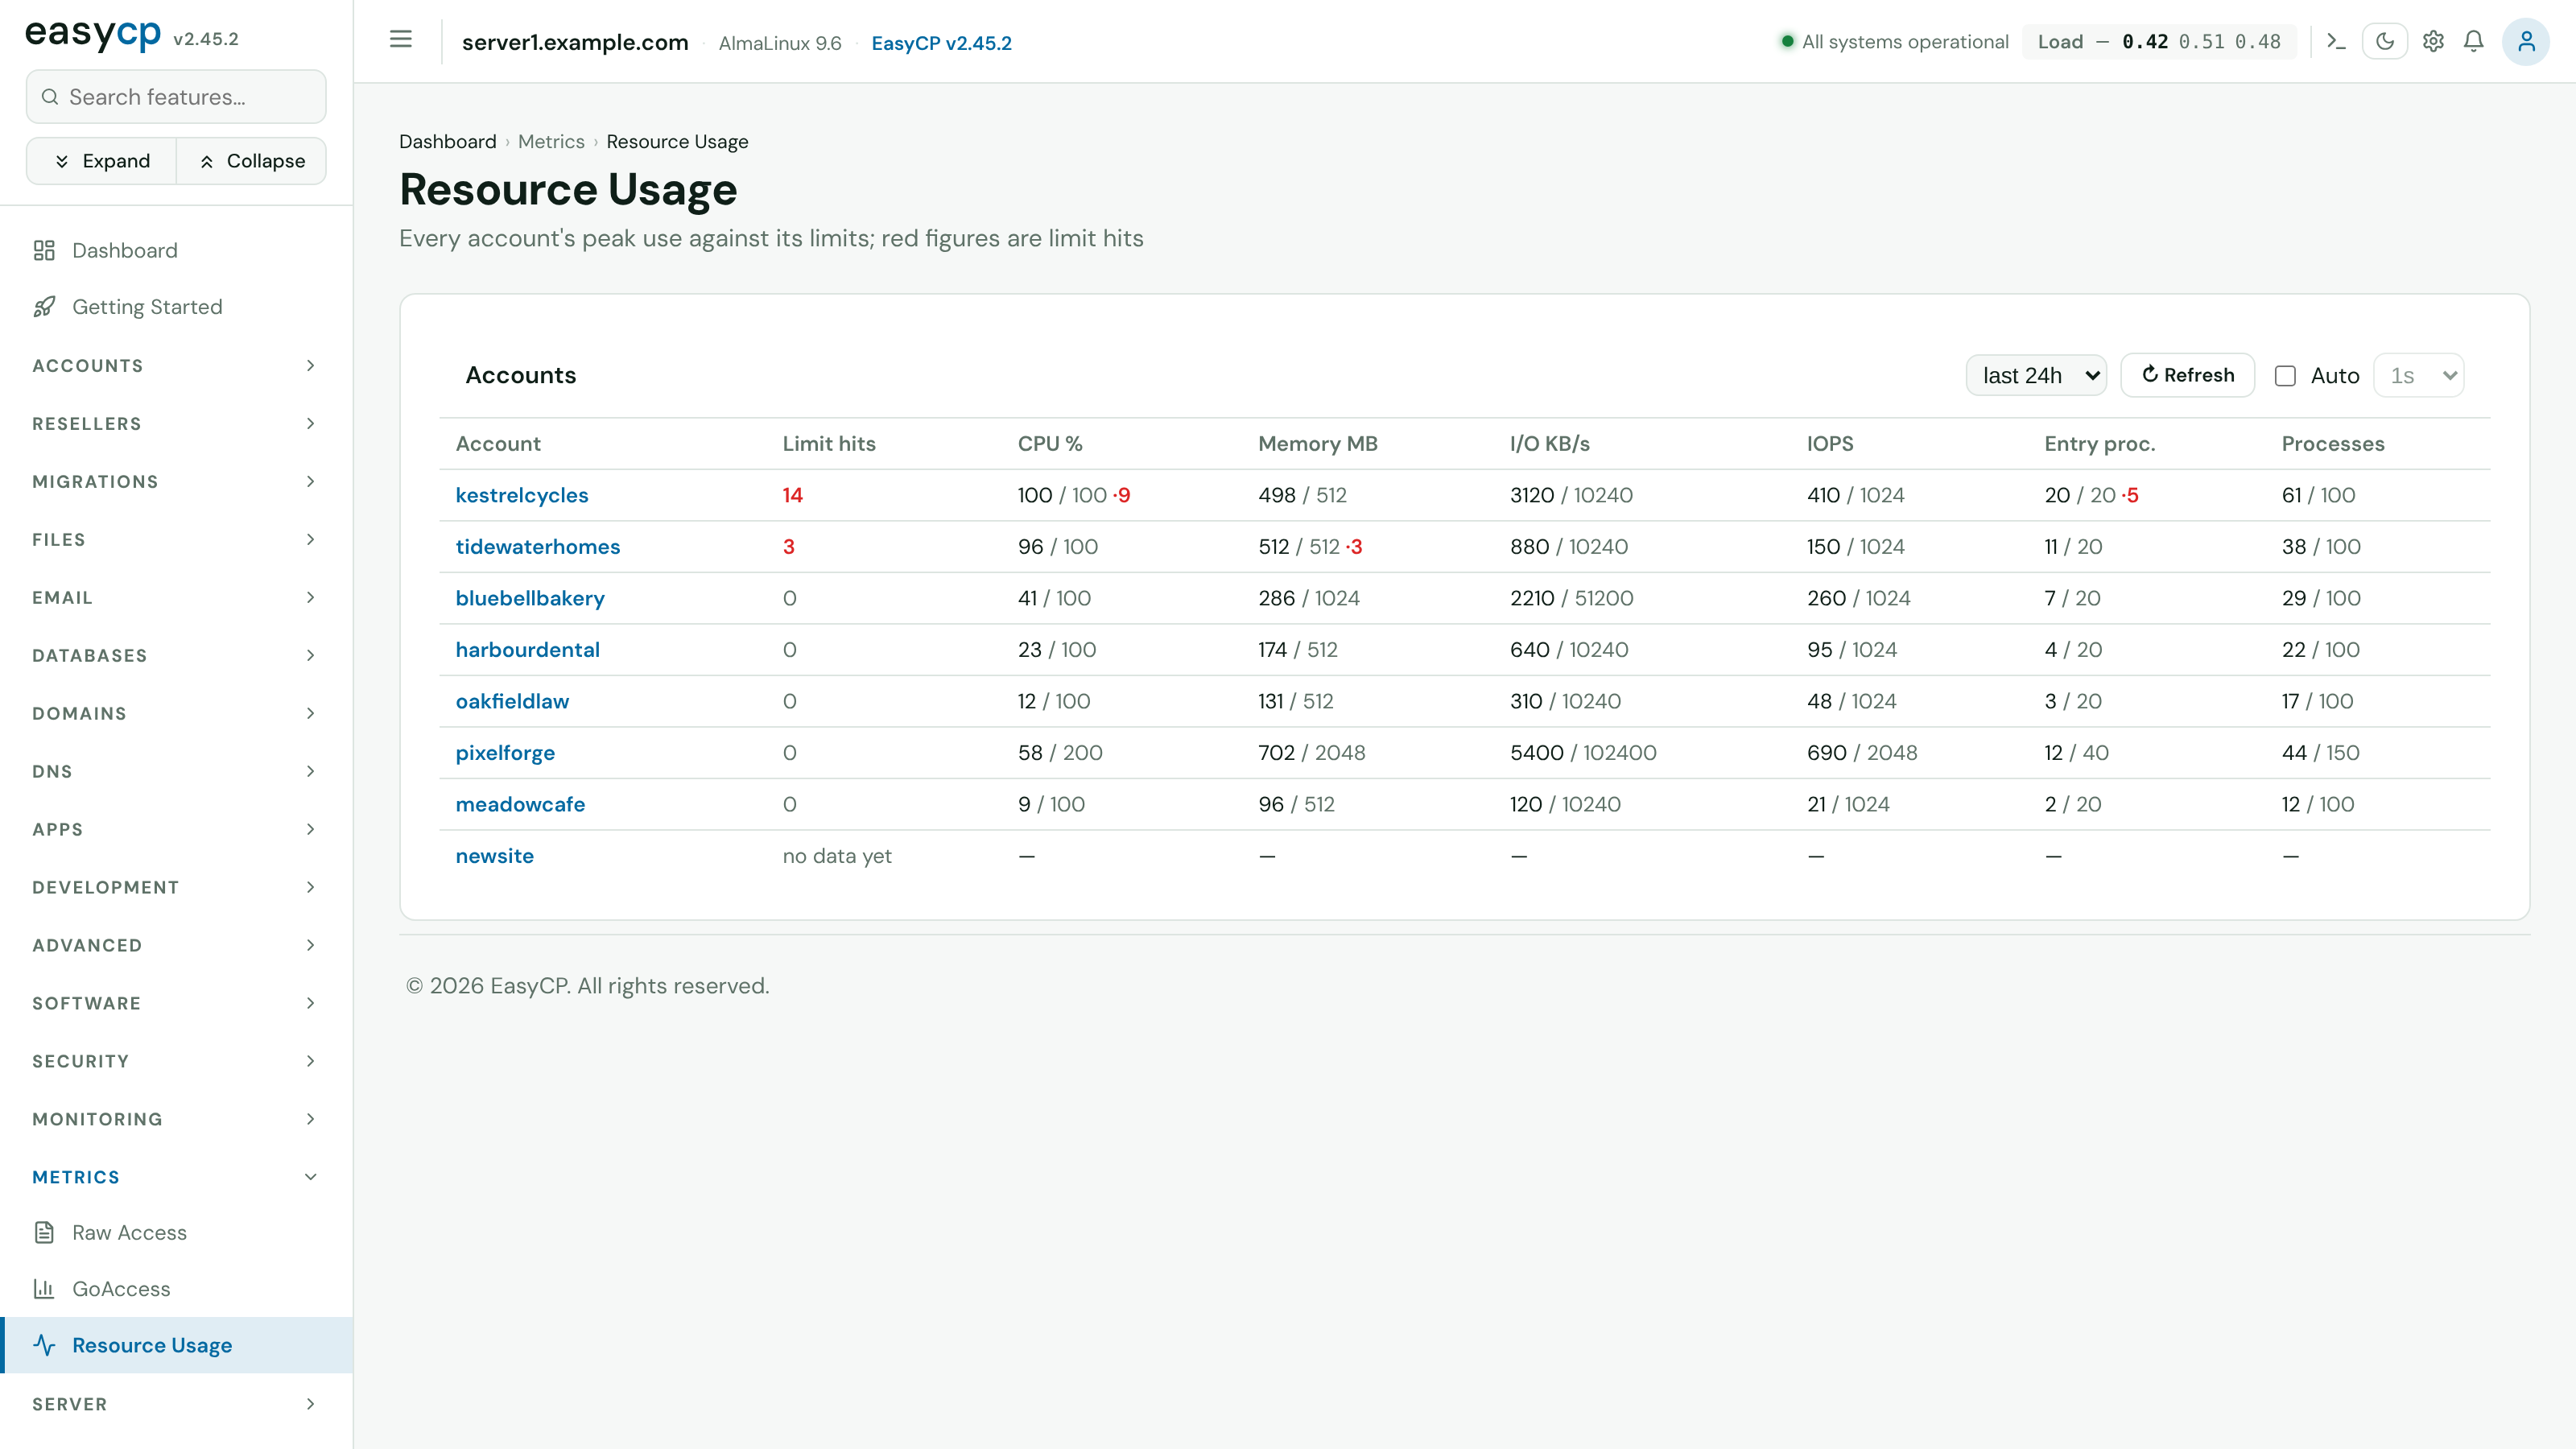The height and width of the screenshot is (1449, 2576).
Task: Open the kestrelcycles account link
Action: [522, 495]
